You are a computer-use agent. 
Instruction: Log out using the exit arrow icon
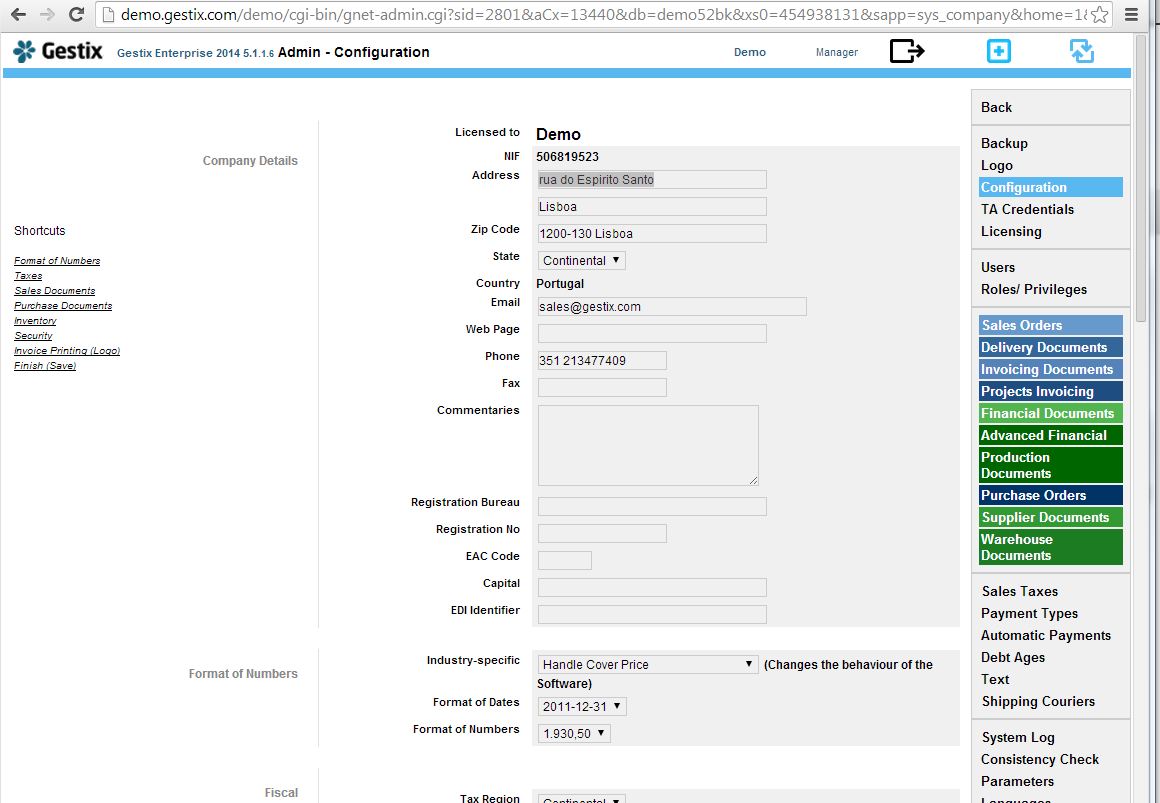pos(907,51)
